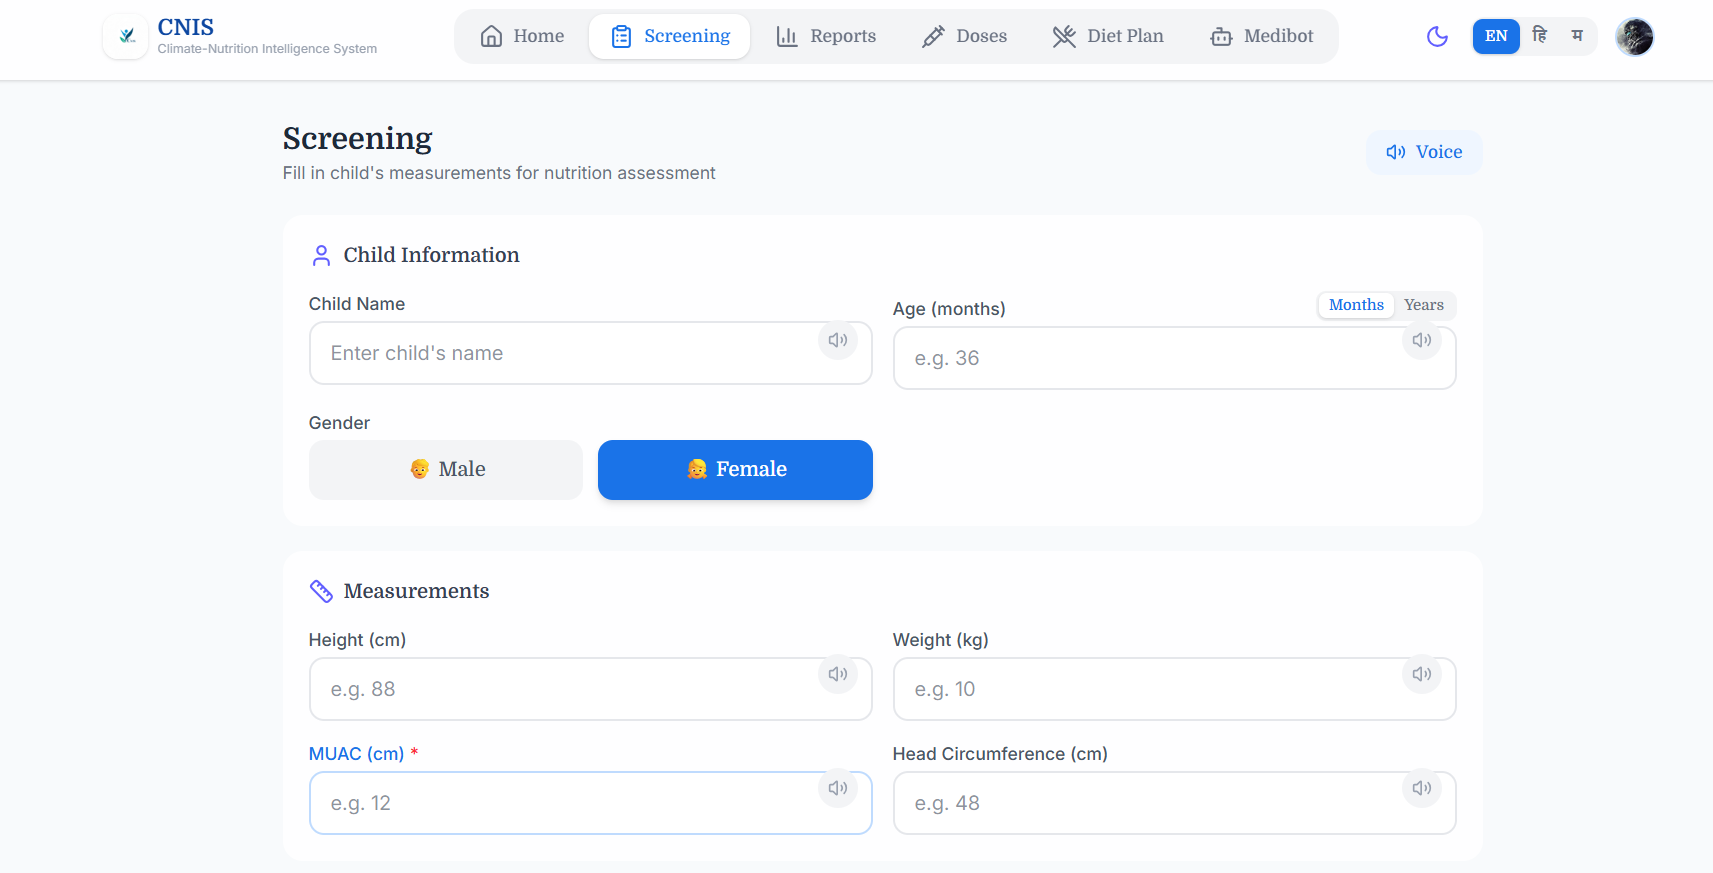Focus the Head Circumference input field
Screen dimensions: 1713x873
[1174, 803]
